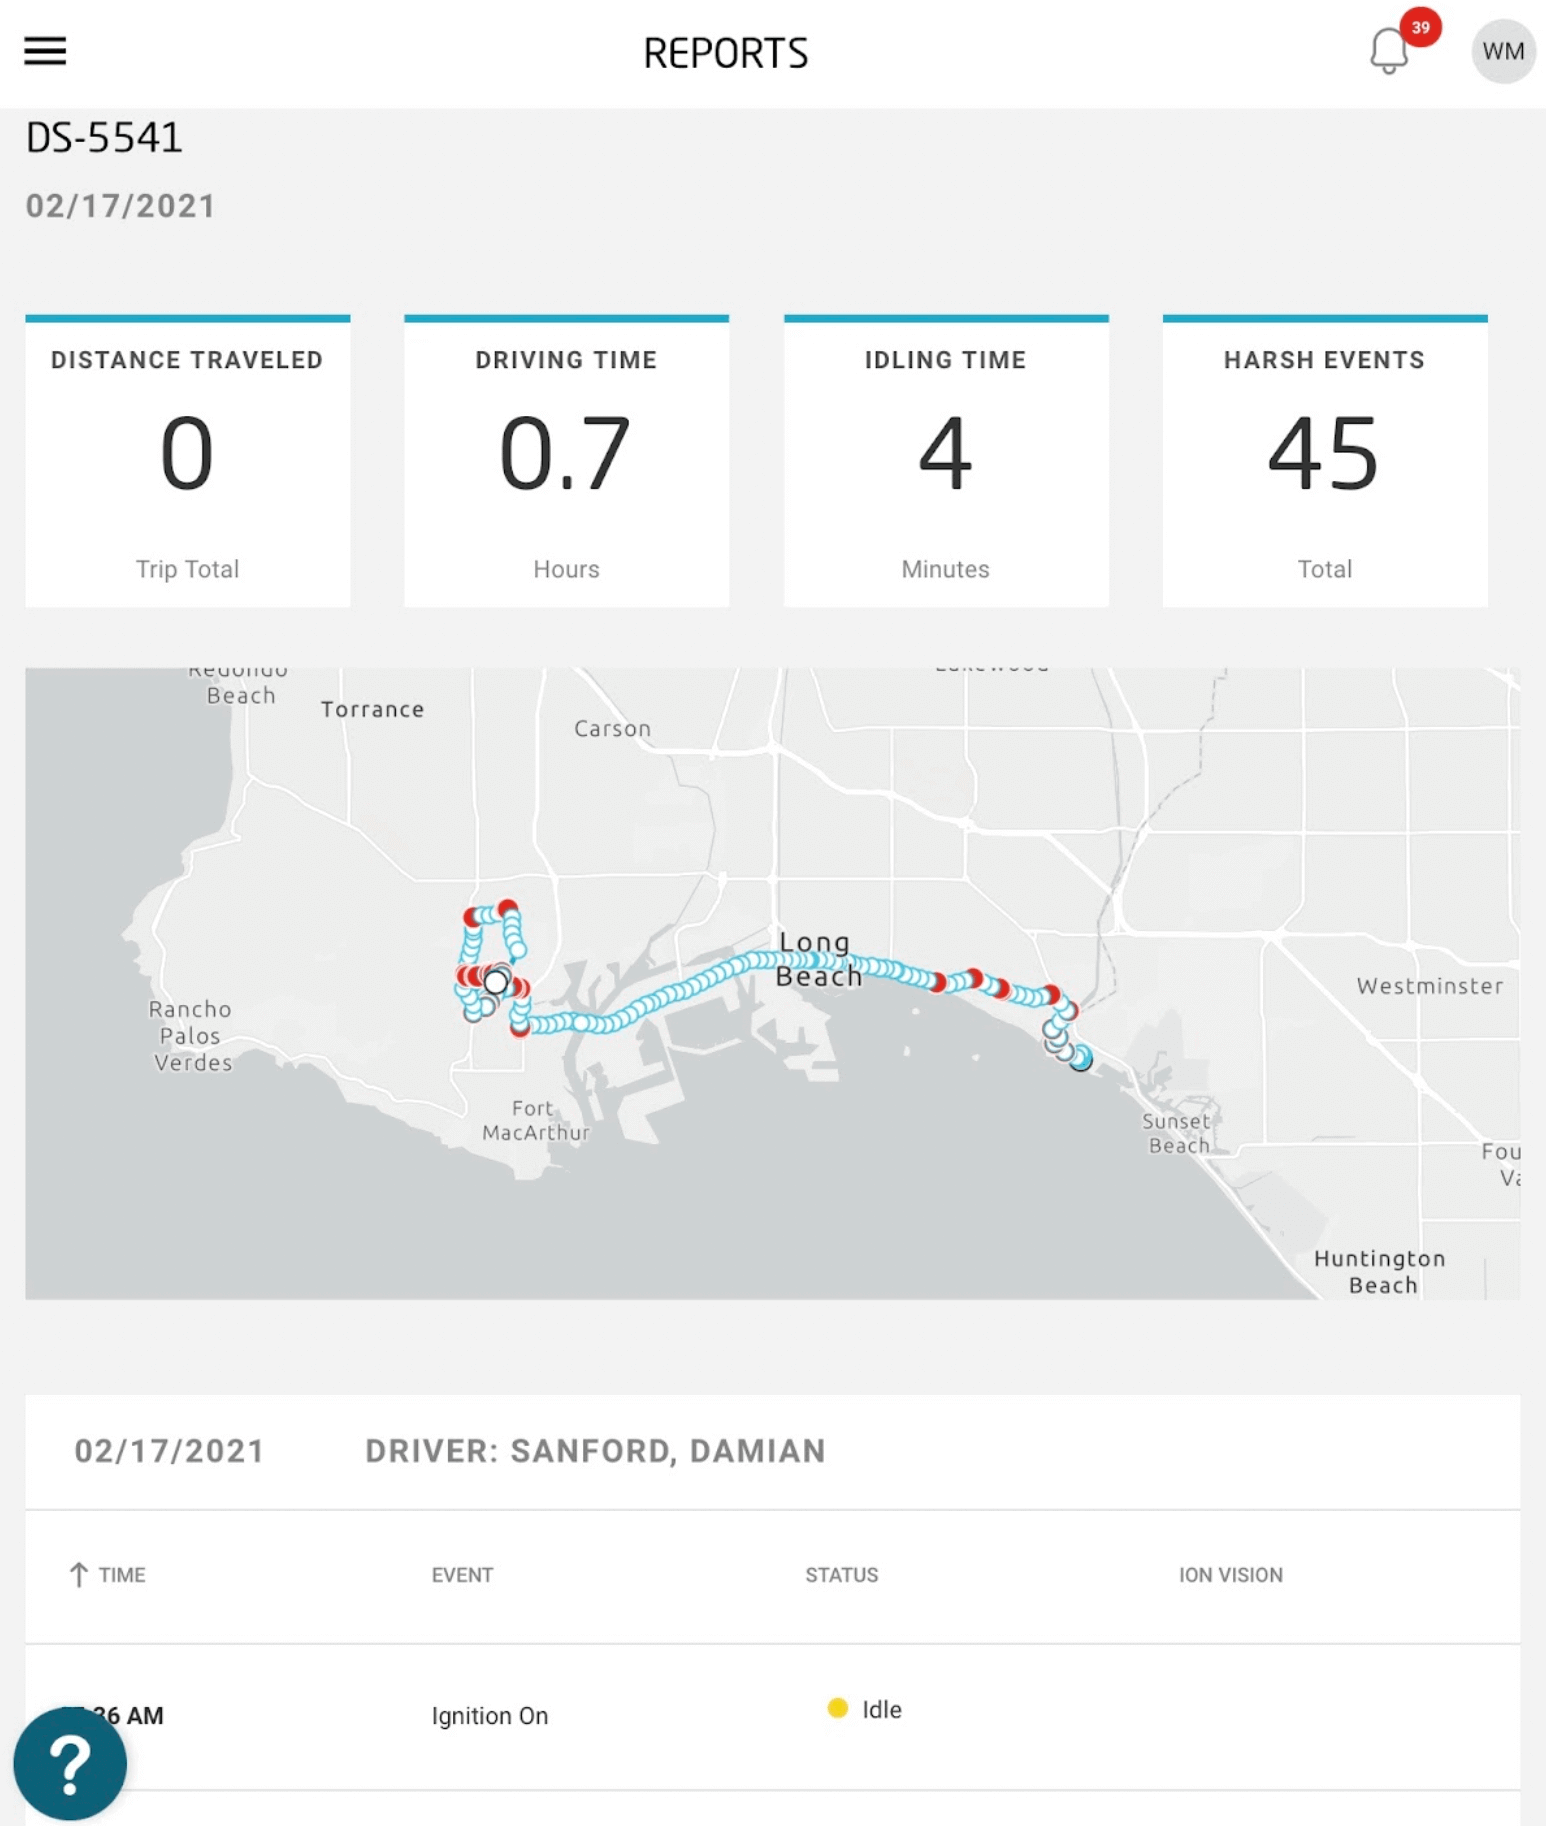Select the Harsh Events card
Screen dimensions: 1546x1826
(1325, 461)
